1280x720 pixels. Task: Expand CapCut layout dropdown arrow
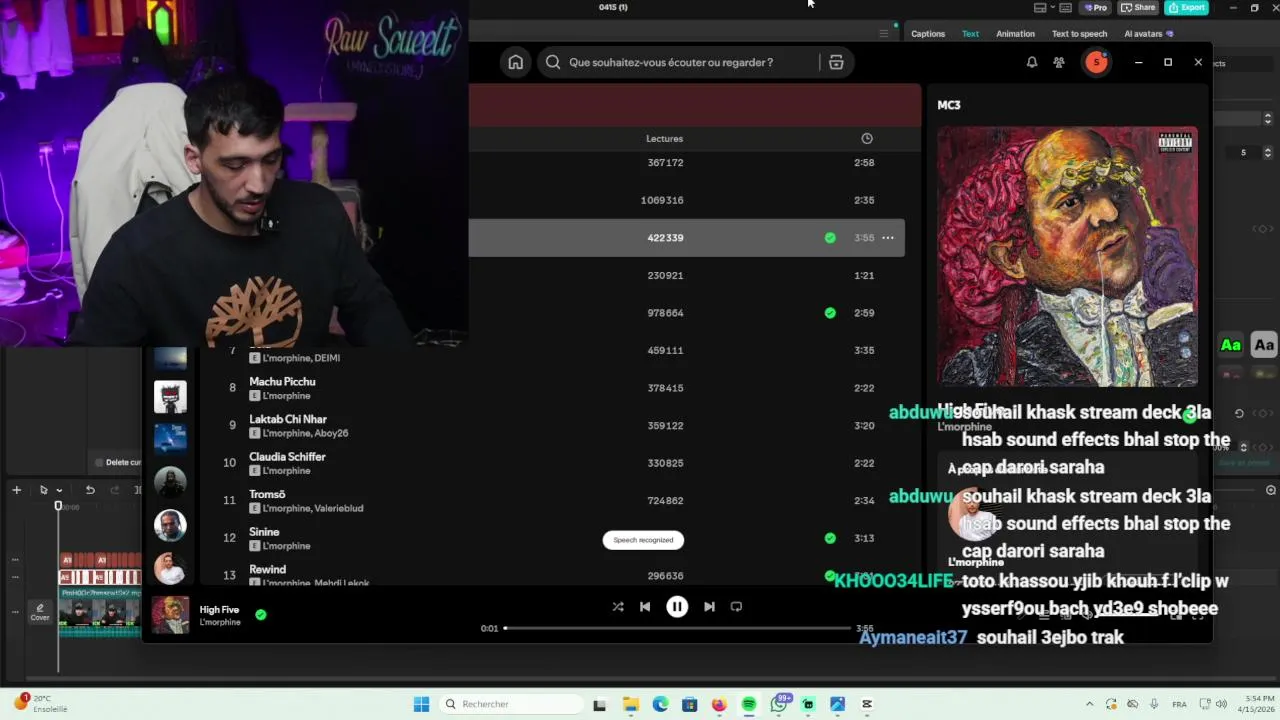click(1052, 8)
